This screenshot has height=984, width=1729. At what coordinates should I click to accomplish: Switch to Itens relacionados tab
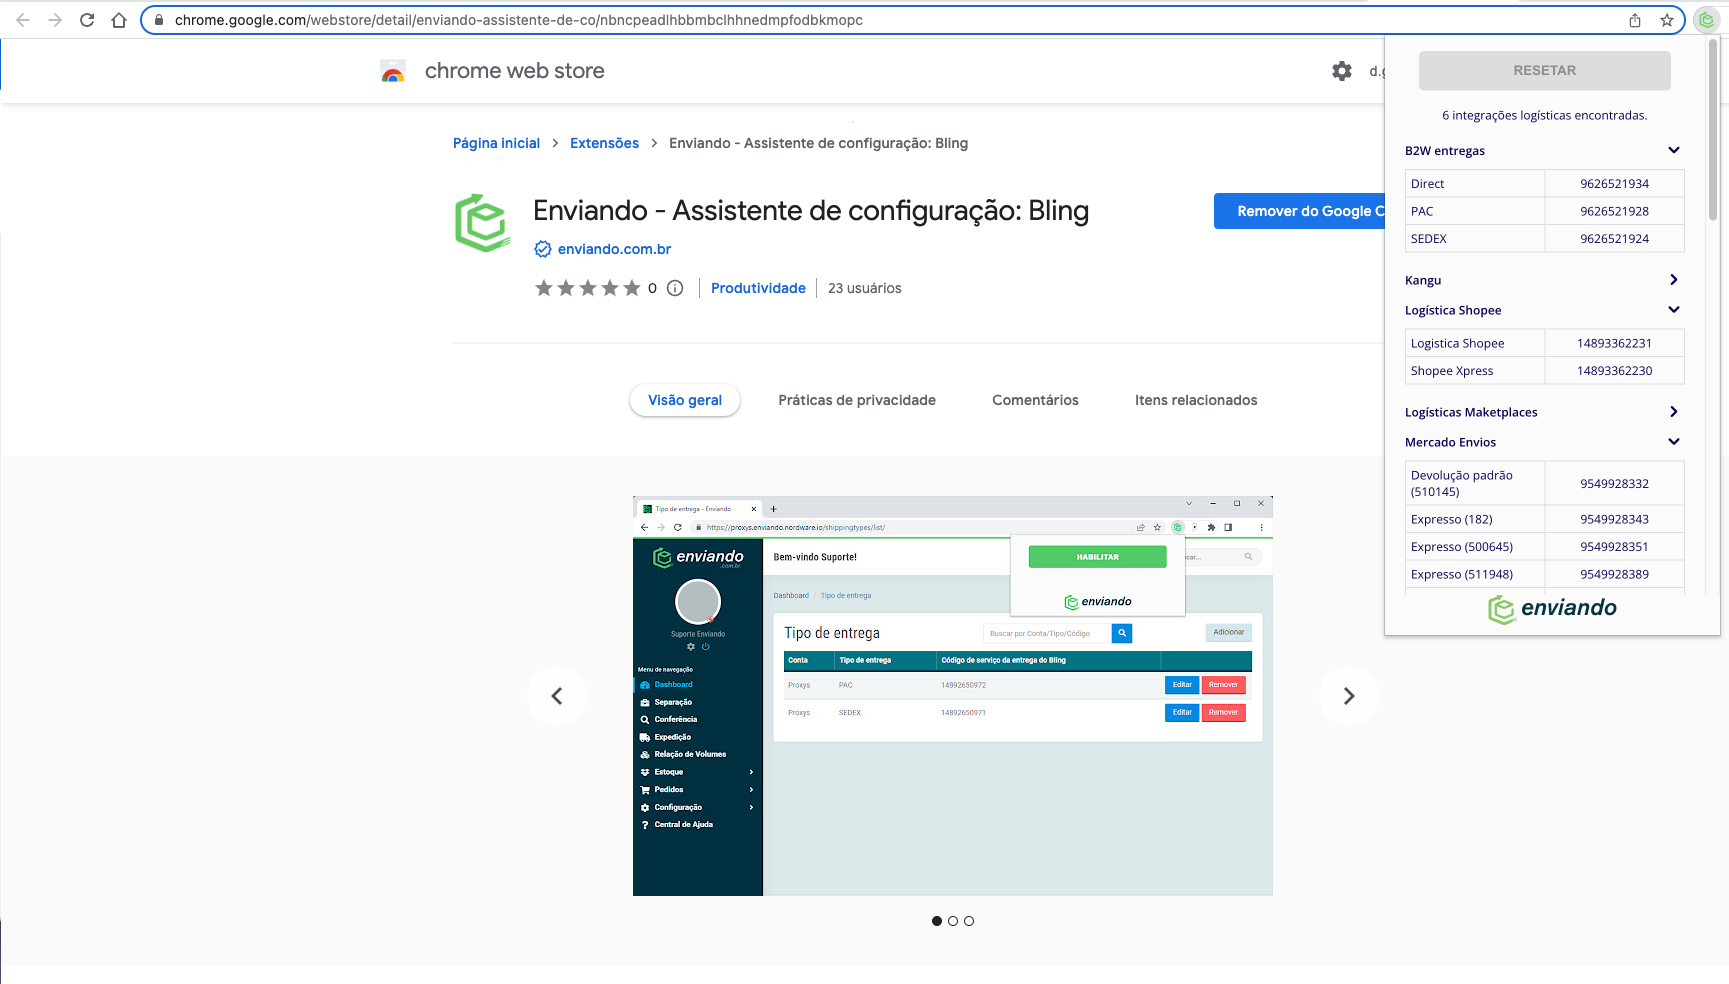click(1196, 400)
